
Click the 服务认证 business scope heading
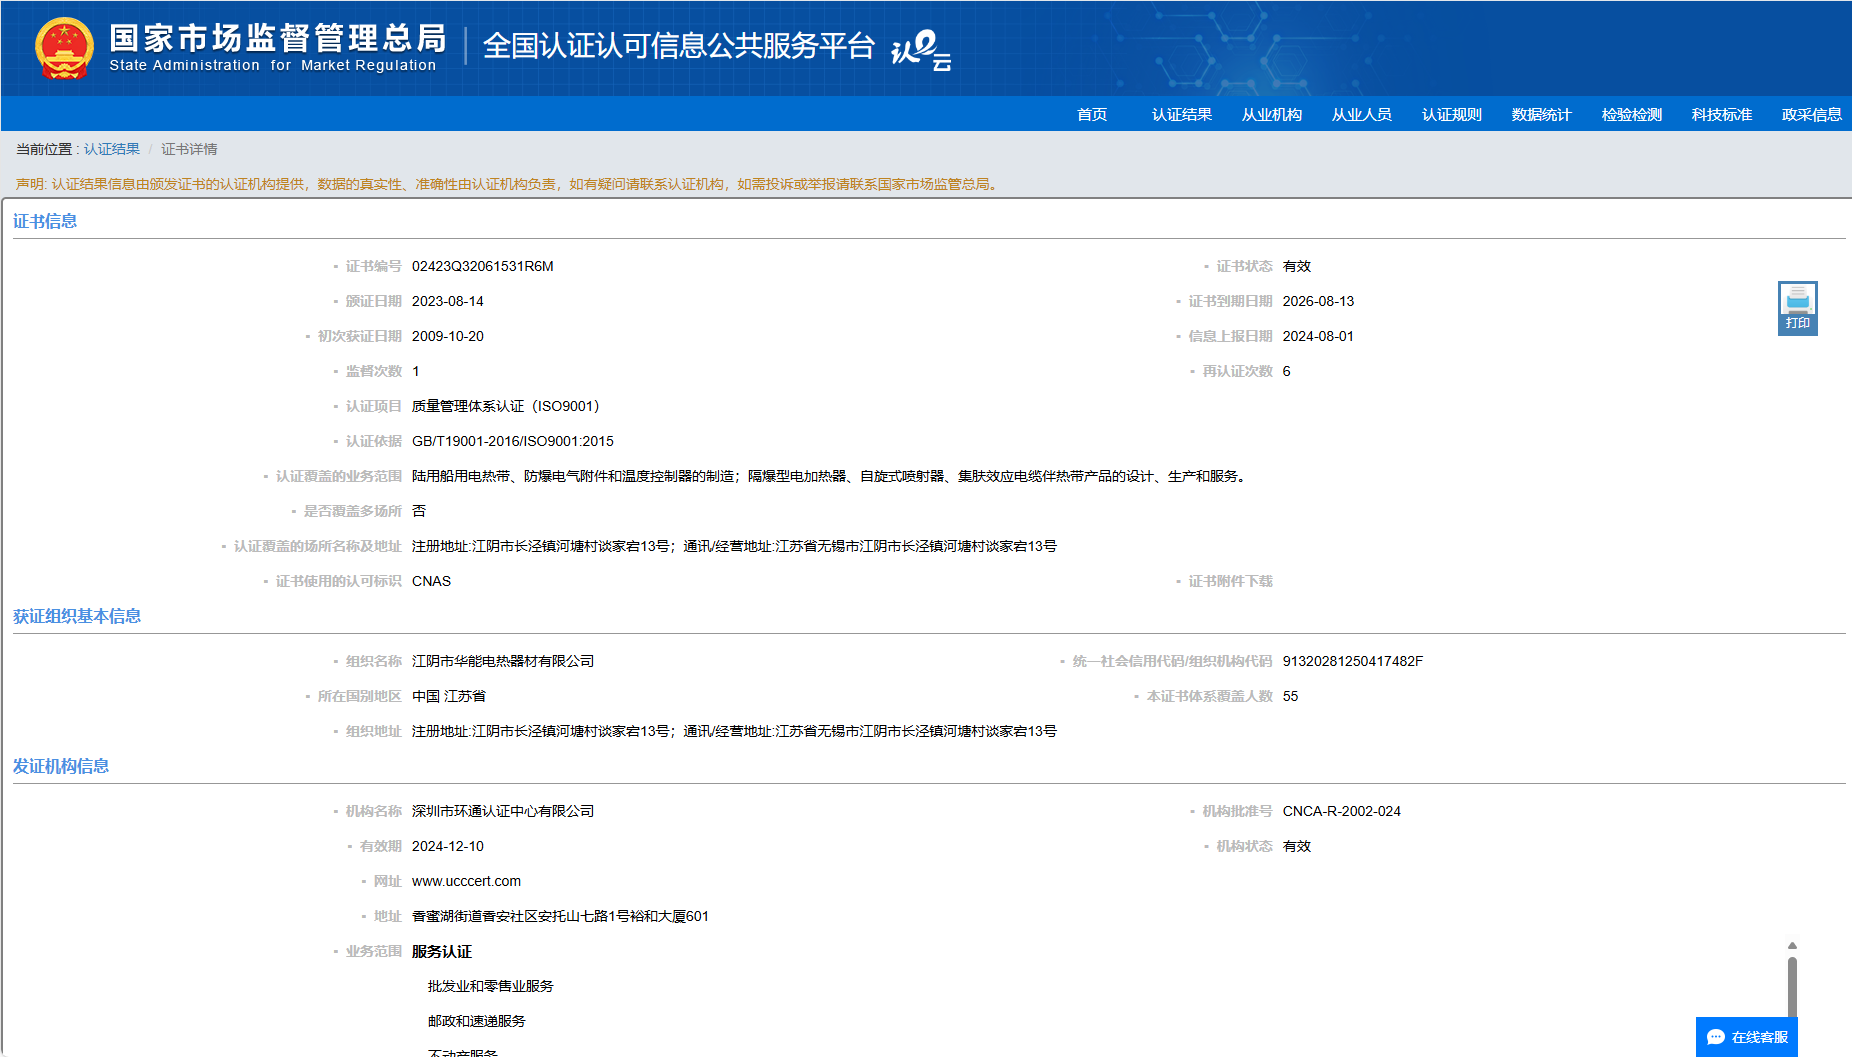tap(442, 951)
